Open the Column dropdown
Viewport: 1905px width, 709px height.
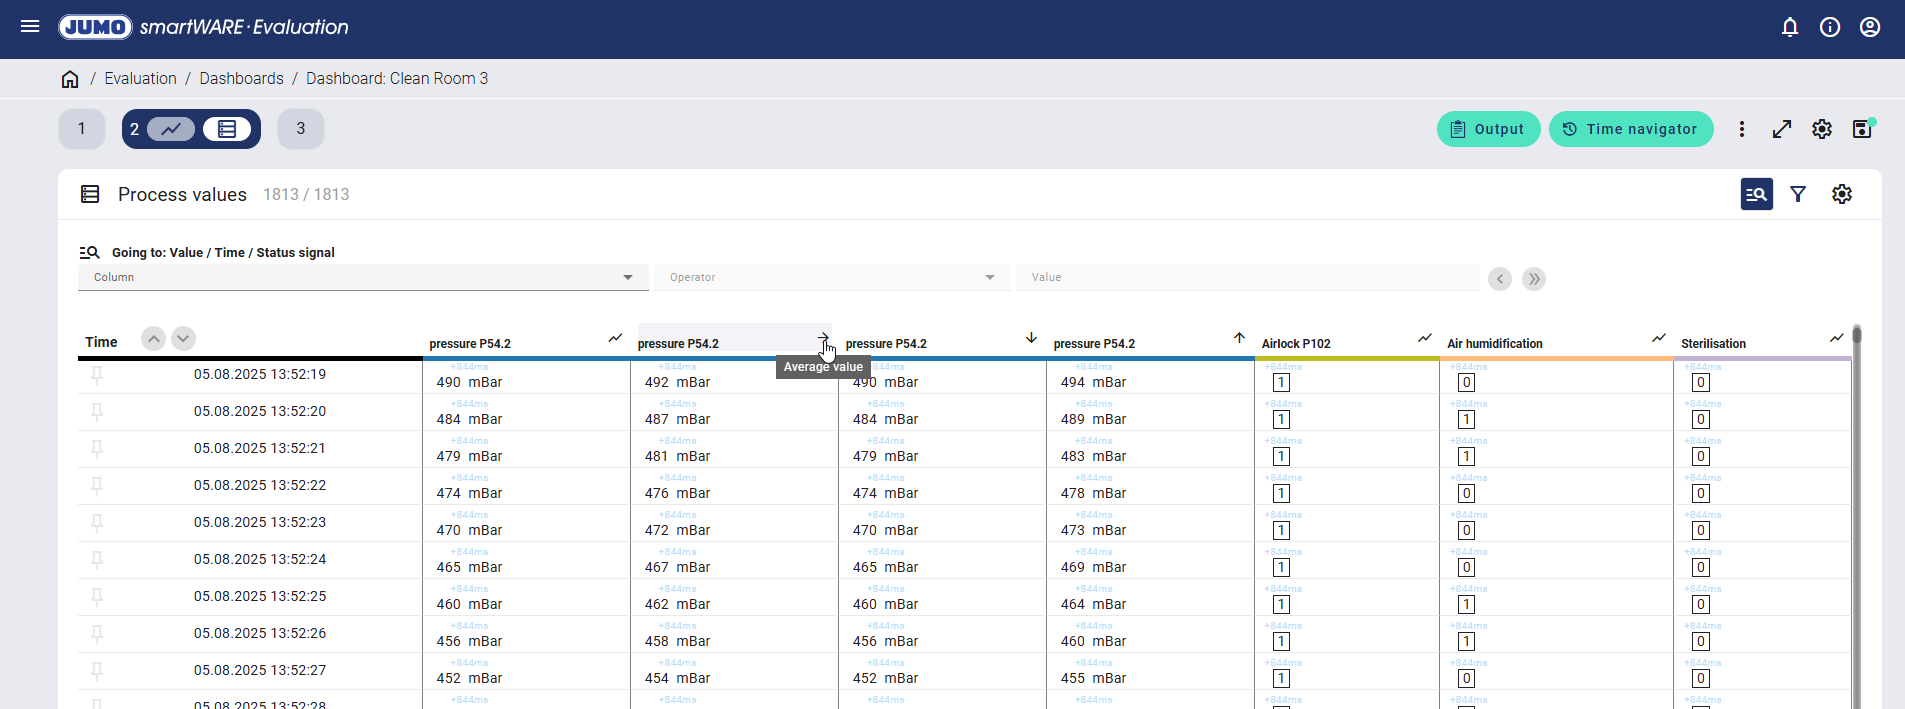[362, 277]
